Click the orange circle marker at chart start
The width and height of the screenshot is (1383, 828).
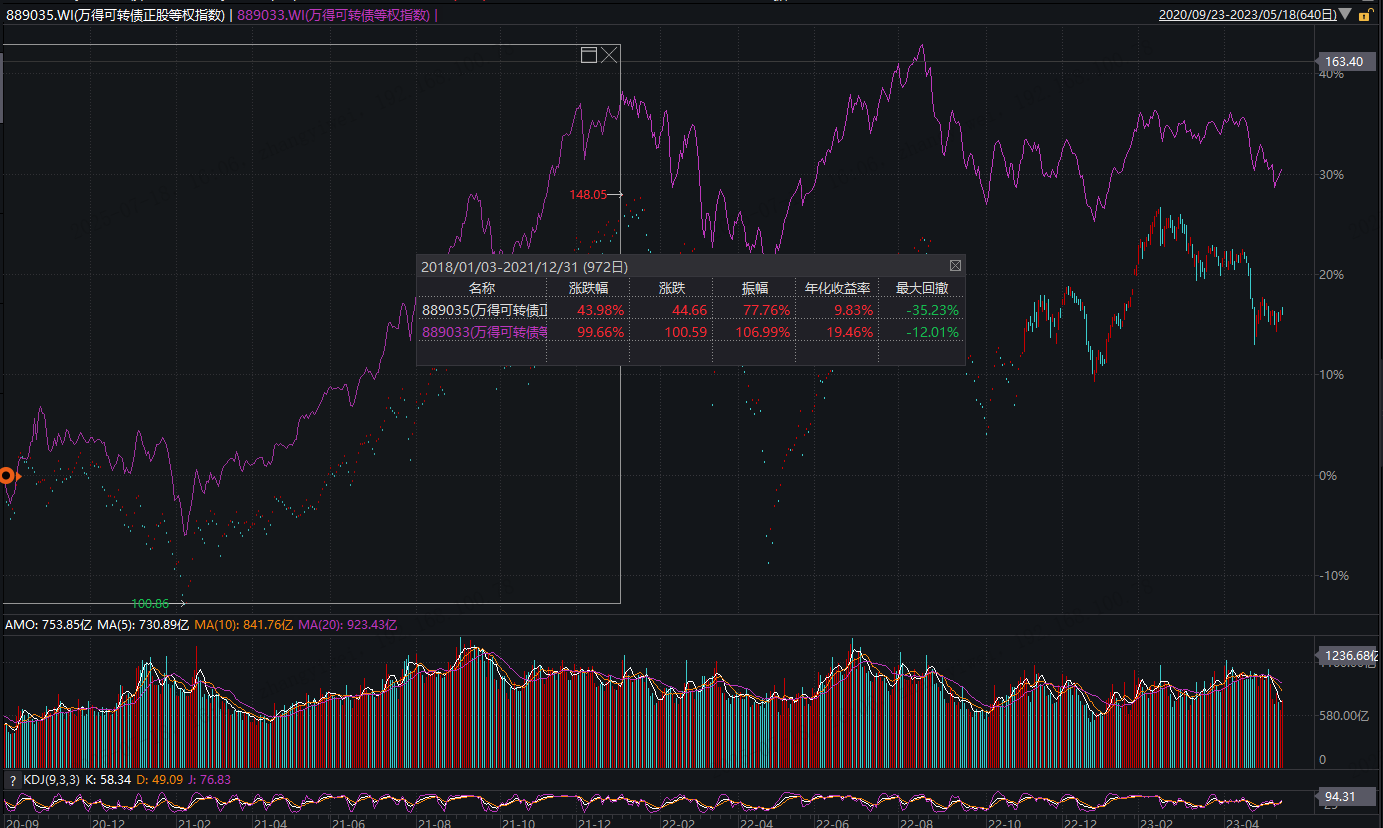[x=7, y=476]
